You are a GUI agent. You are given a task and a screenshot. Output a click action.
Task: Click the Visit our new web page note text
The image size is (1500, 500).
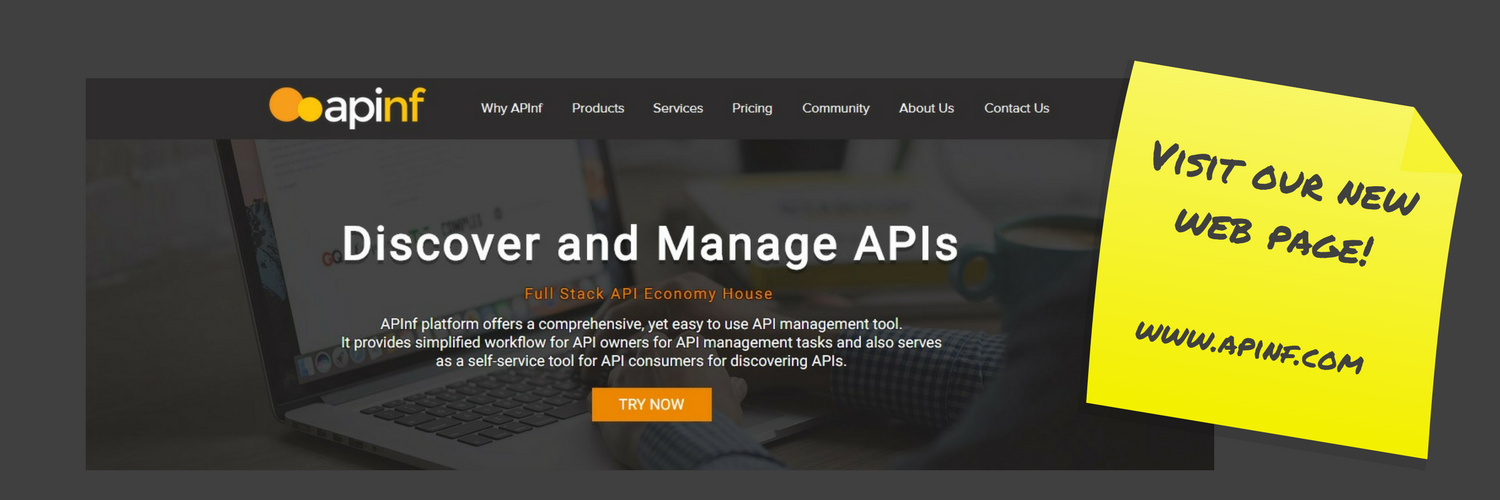[x=1285, y=203]
